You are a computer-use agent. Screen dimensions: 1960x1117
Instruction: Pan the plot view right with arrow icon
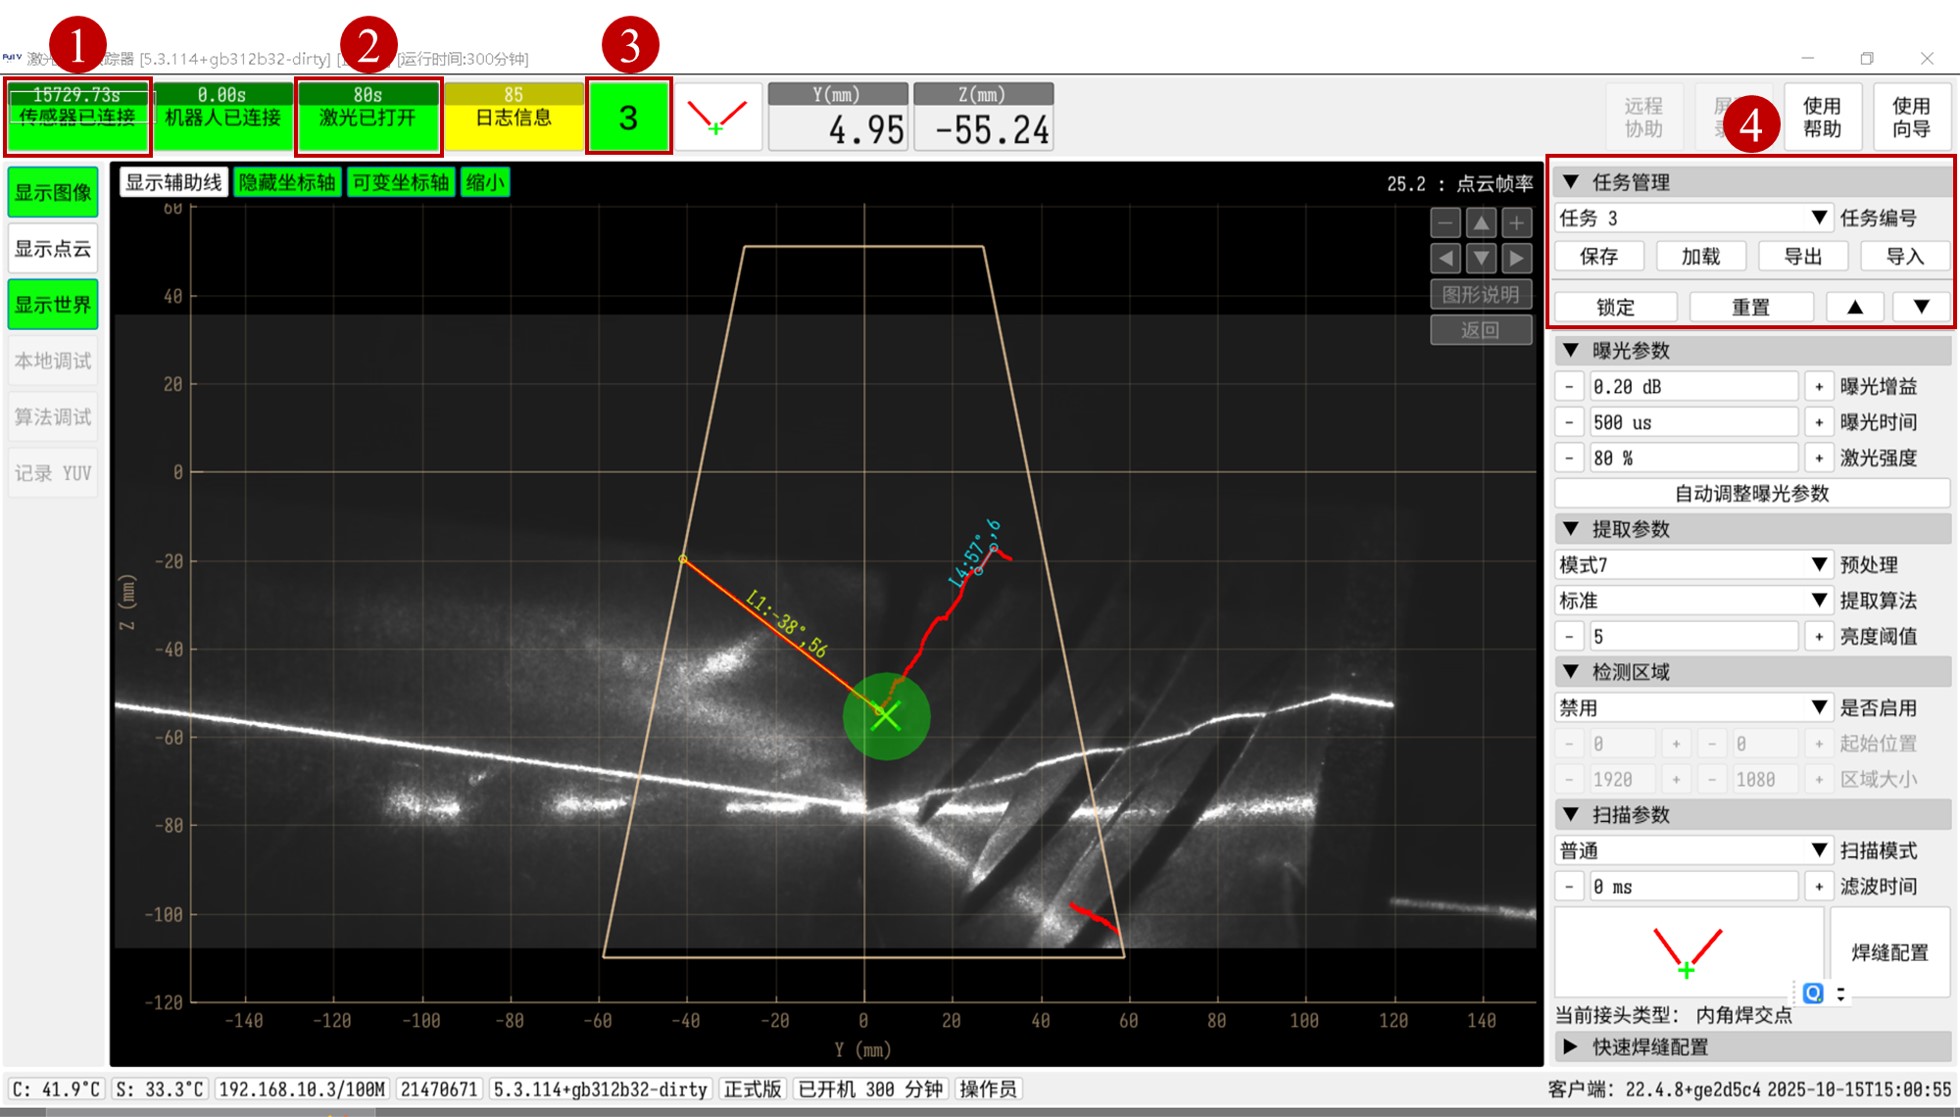pyautogui.click(x=1516, y=259)
